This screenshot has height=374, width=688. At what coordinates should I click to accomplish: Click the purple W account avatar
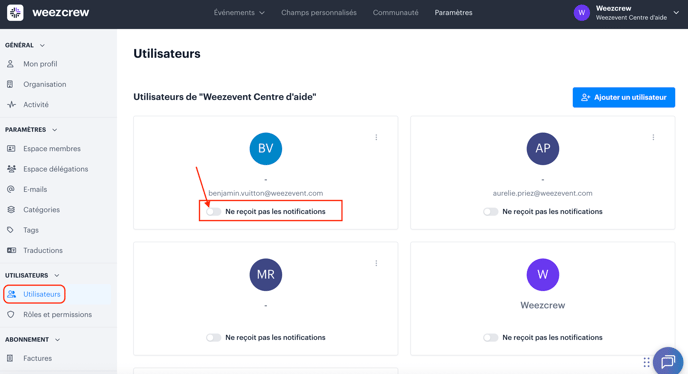582,13
